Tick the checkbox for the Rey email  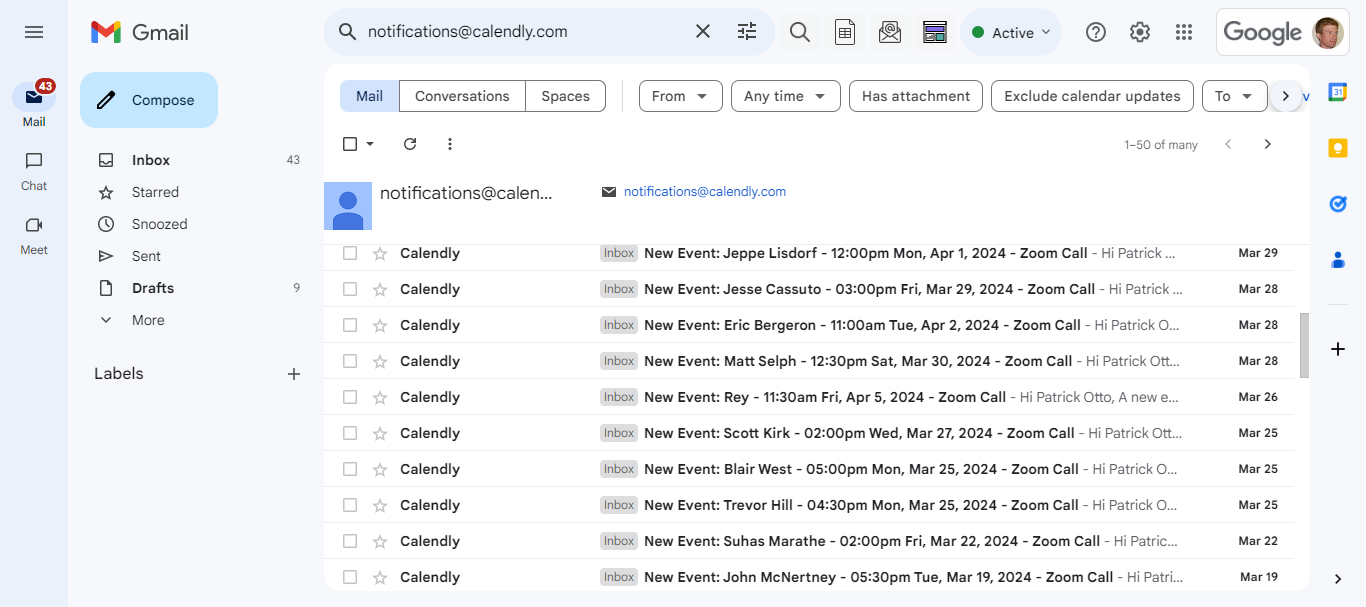[350, 397]
